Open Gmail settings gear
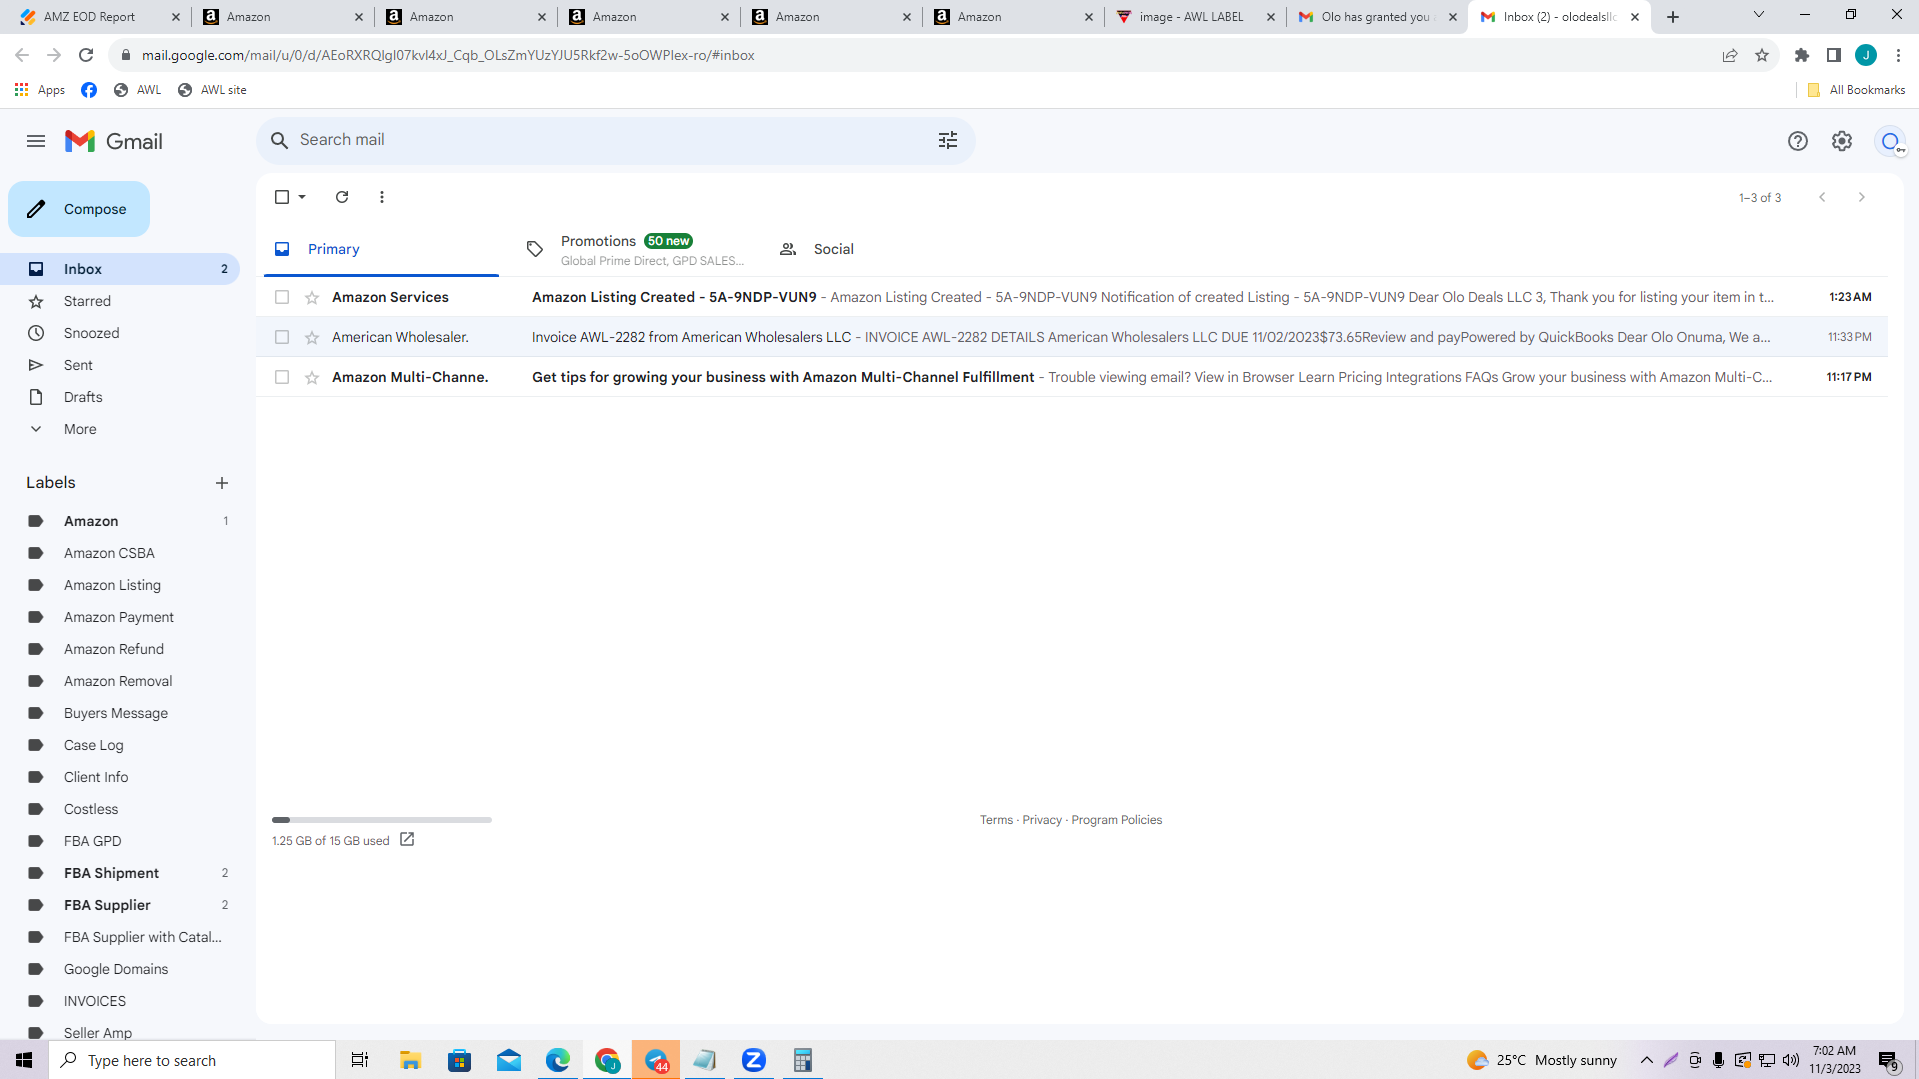 [1842, 141]
